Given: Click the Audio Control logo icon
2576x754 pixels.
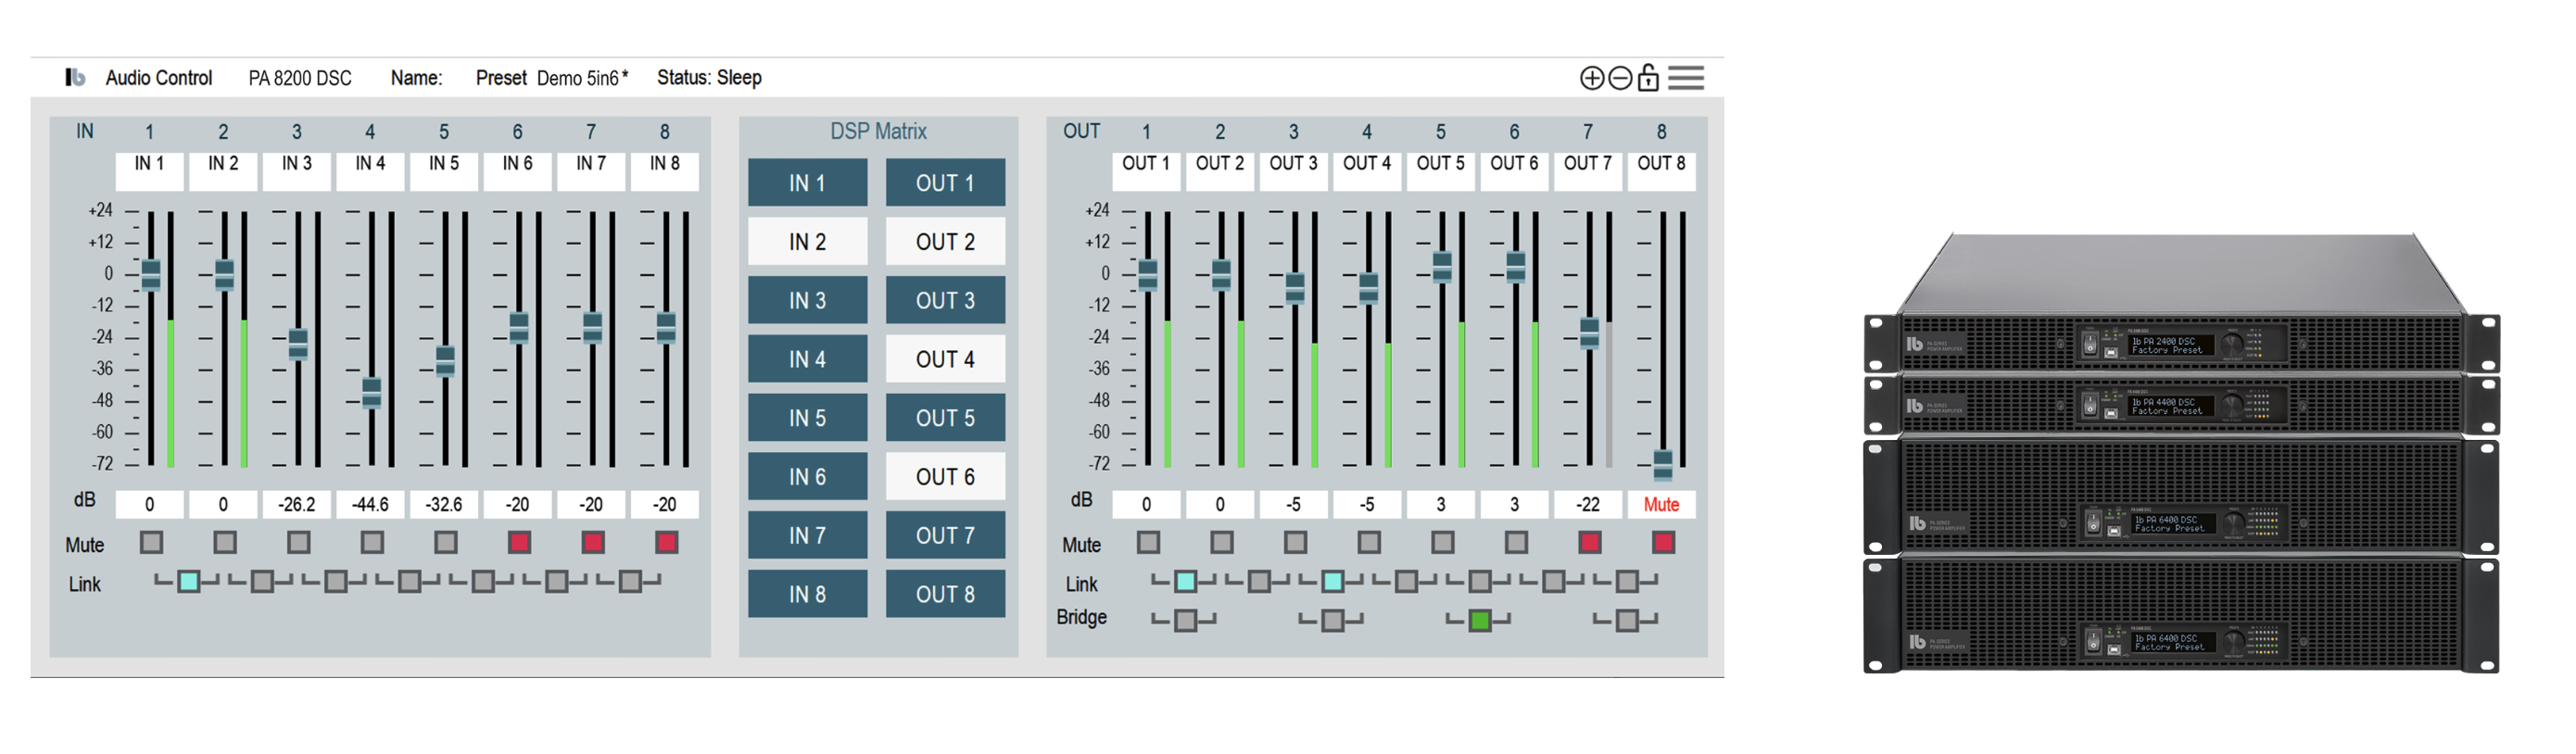Looking at the screenshot, I should pyautogui.click(x=75, y=77).
